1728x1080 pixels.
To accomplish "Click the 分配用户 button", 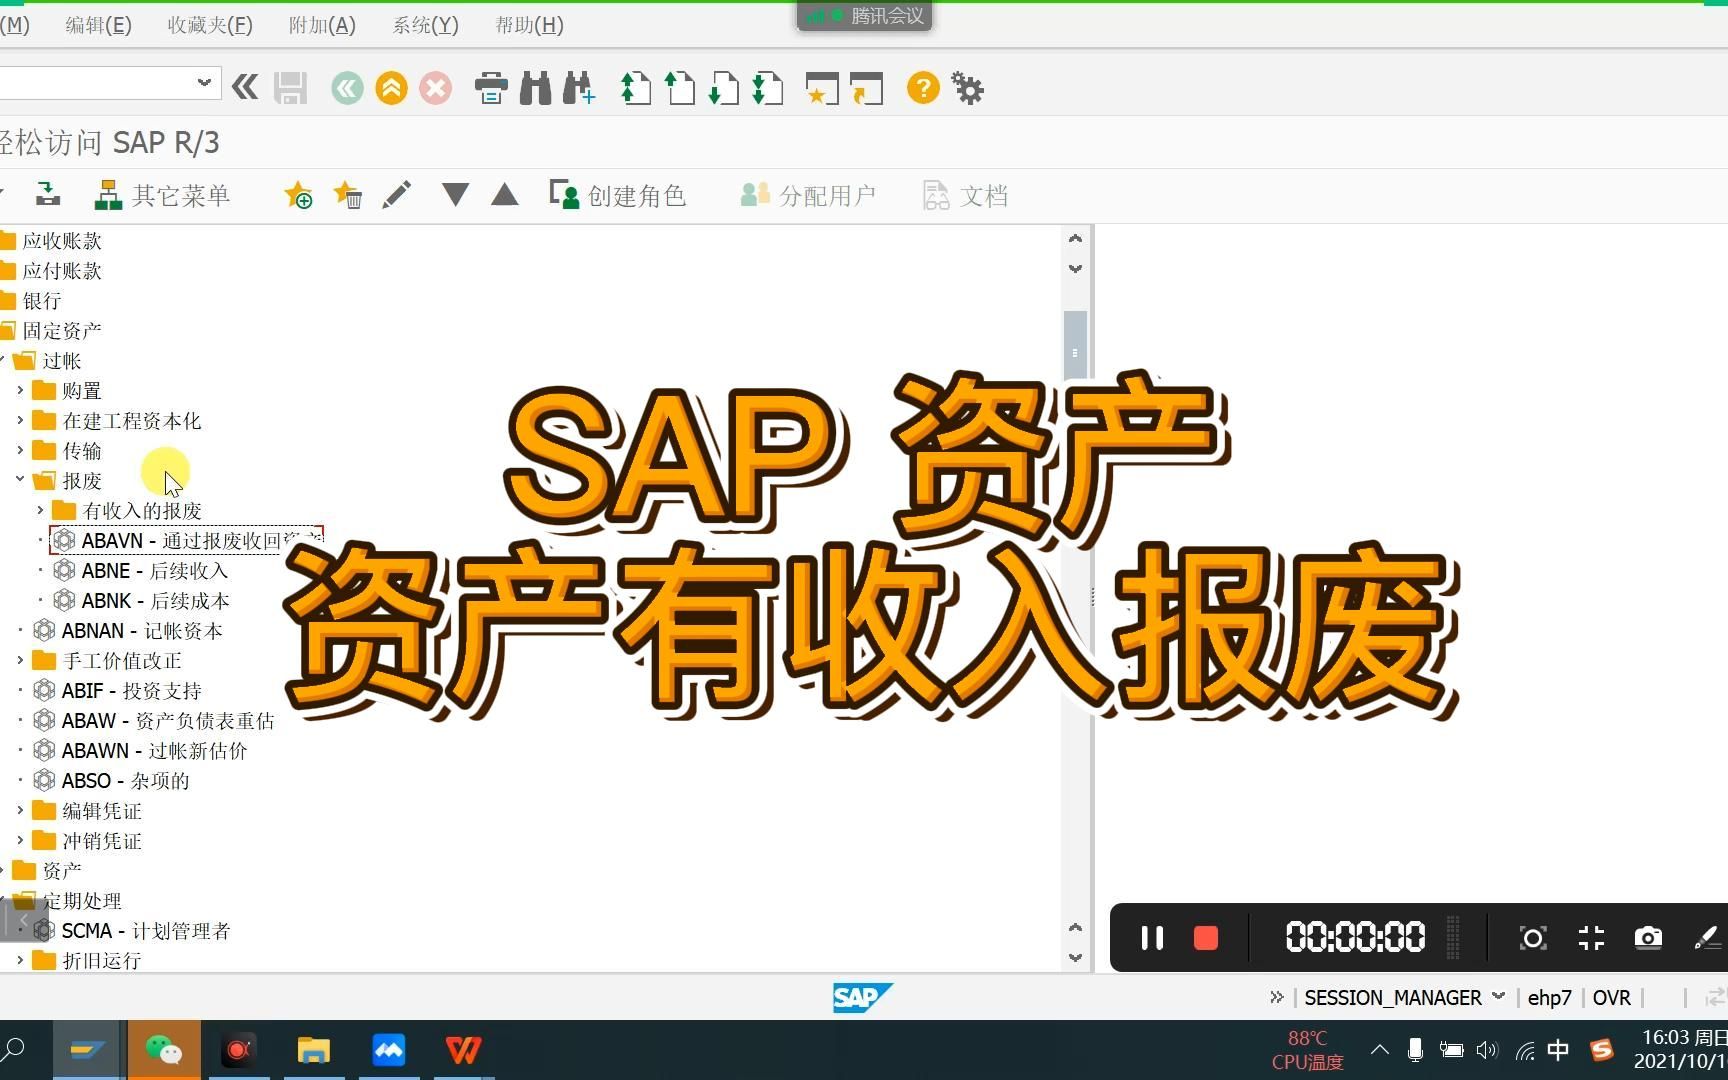I will [x=808, y=195].
